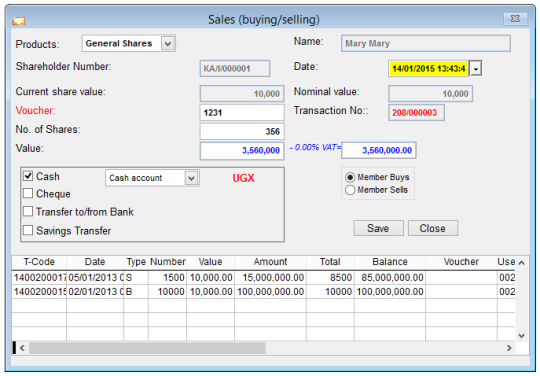Click the Voucher input field

point(242,113)
